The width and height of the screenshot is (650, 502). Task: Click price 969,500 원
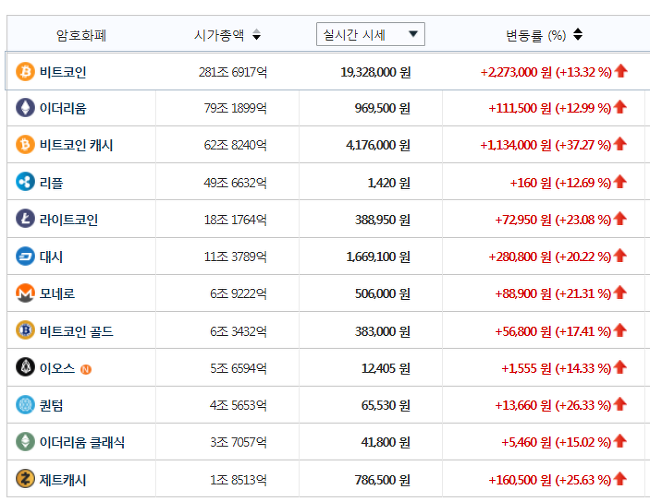(383, 108)
